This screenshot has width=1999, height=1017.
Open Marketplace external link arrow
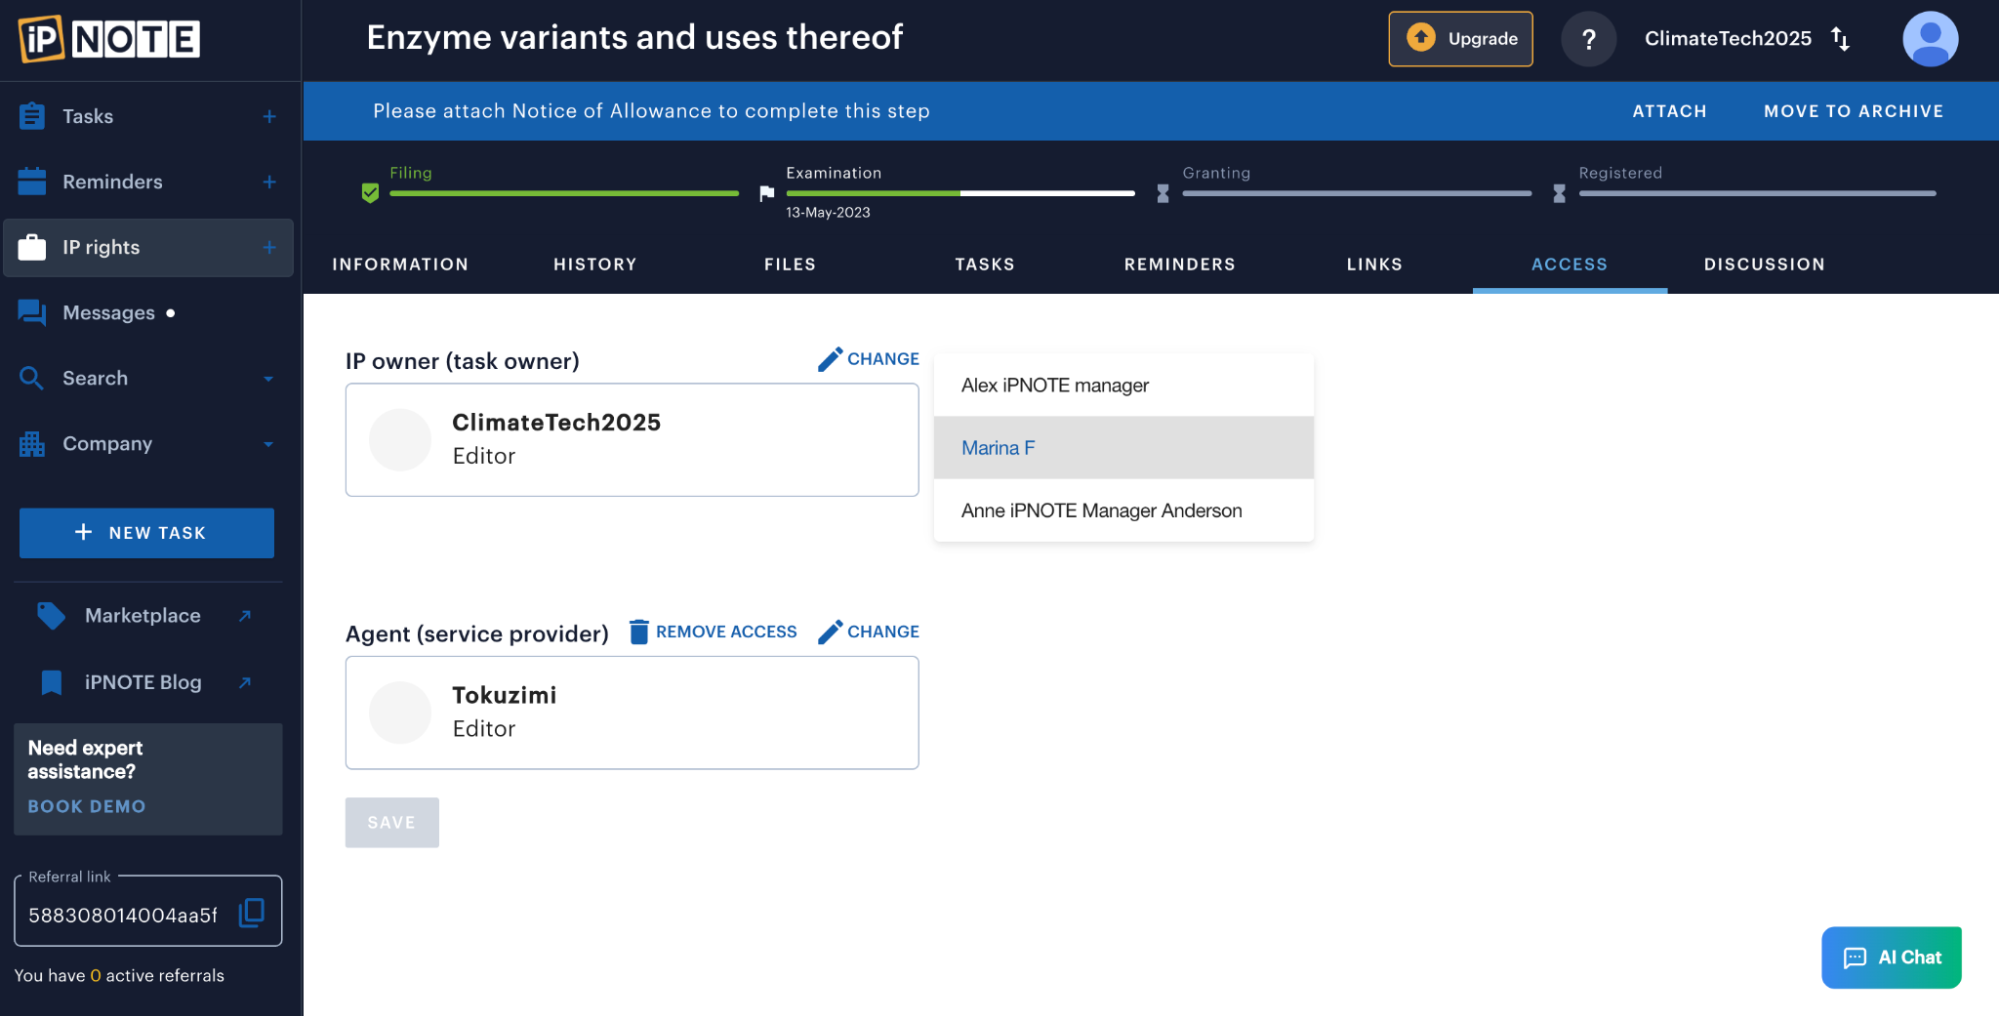(x=245, y=616)
